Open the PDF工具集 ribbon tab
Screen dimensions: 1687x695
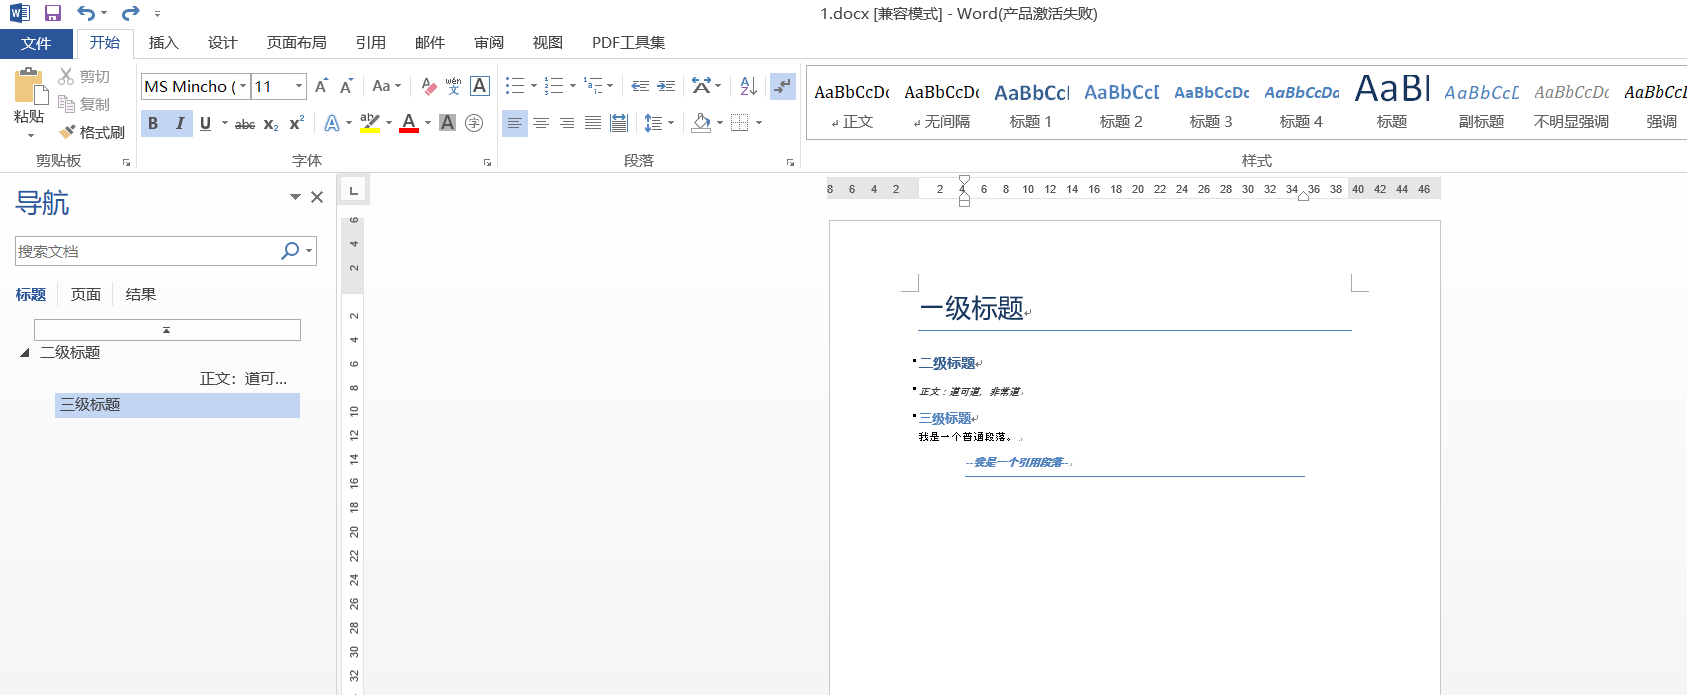tap(628, 43)
